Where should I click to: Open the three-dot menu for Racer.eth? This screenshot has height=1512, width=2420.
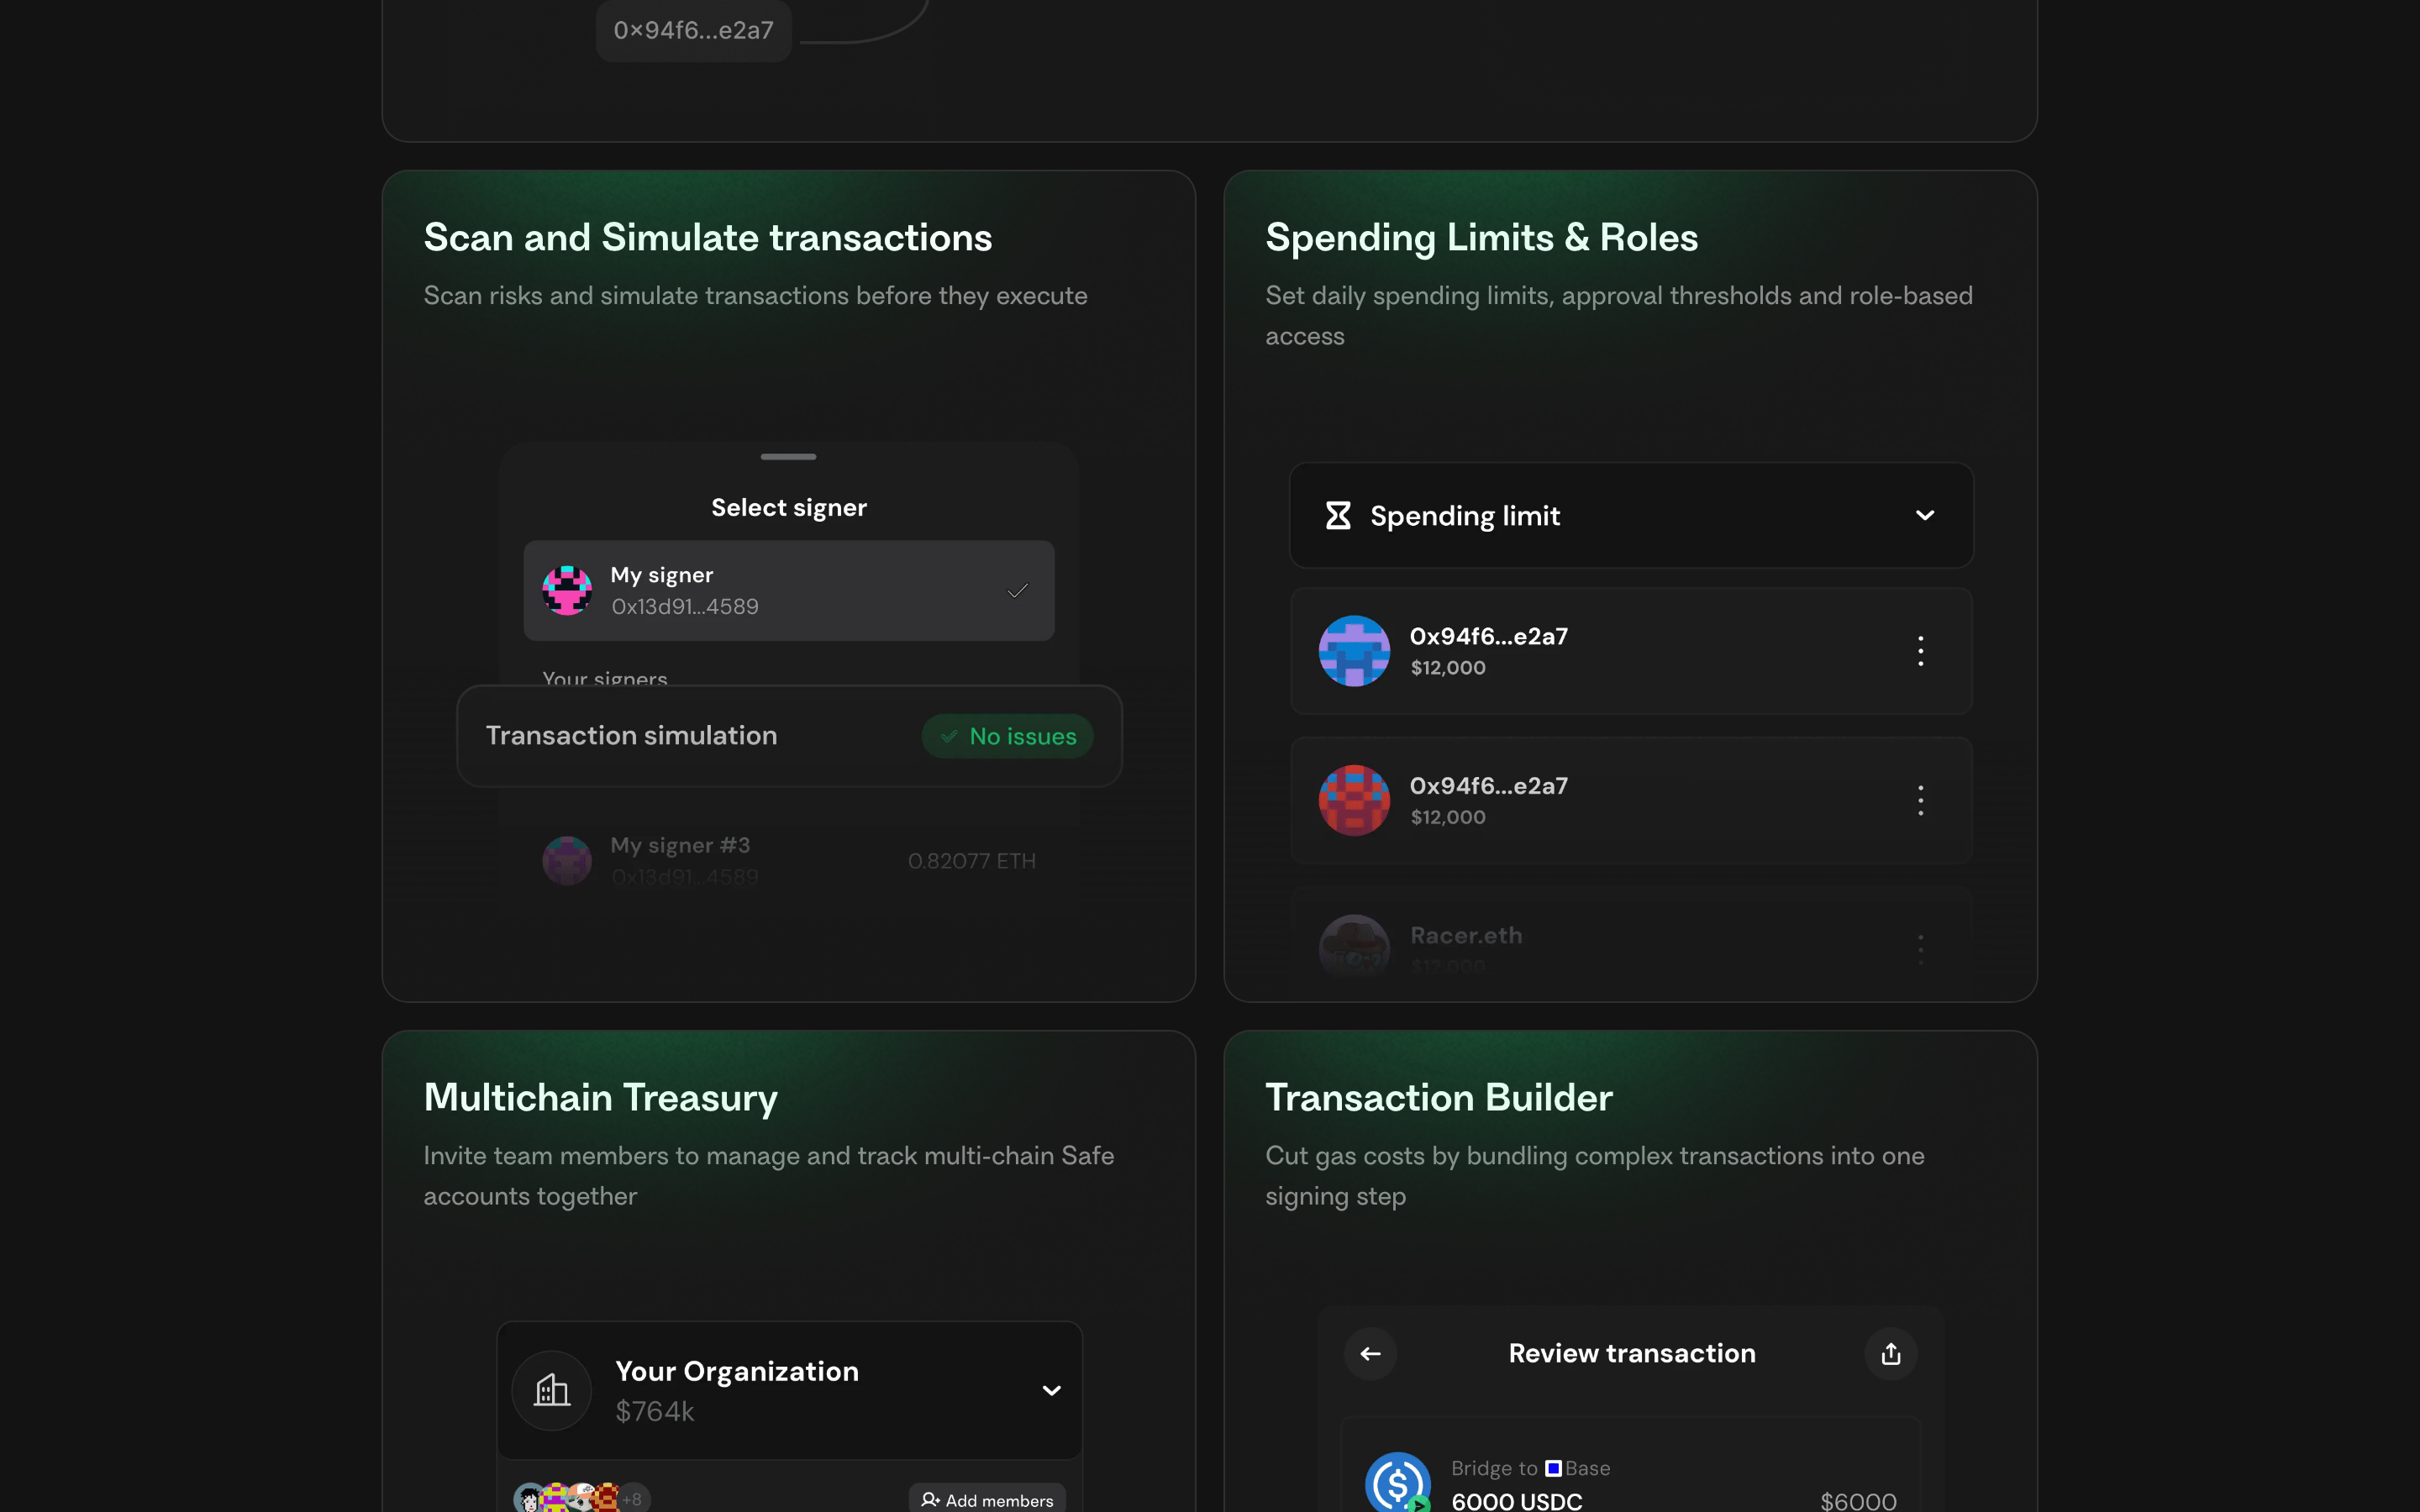point(1920,949)
